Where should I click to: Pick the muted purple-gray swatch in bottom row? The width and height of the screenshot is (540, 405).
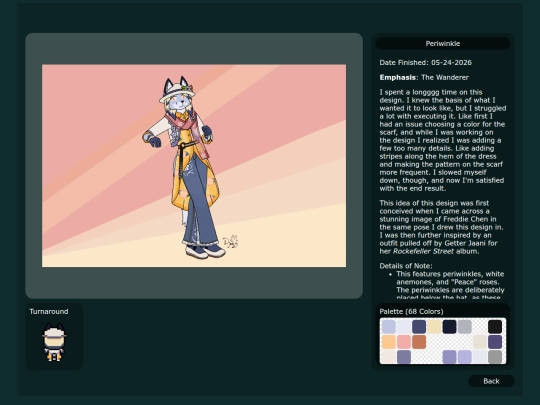coord(404,357)
